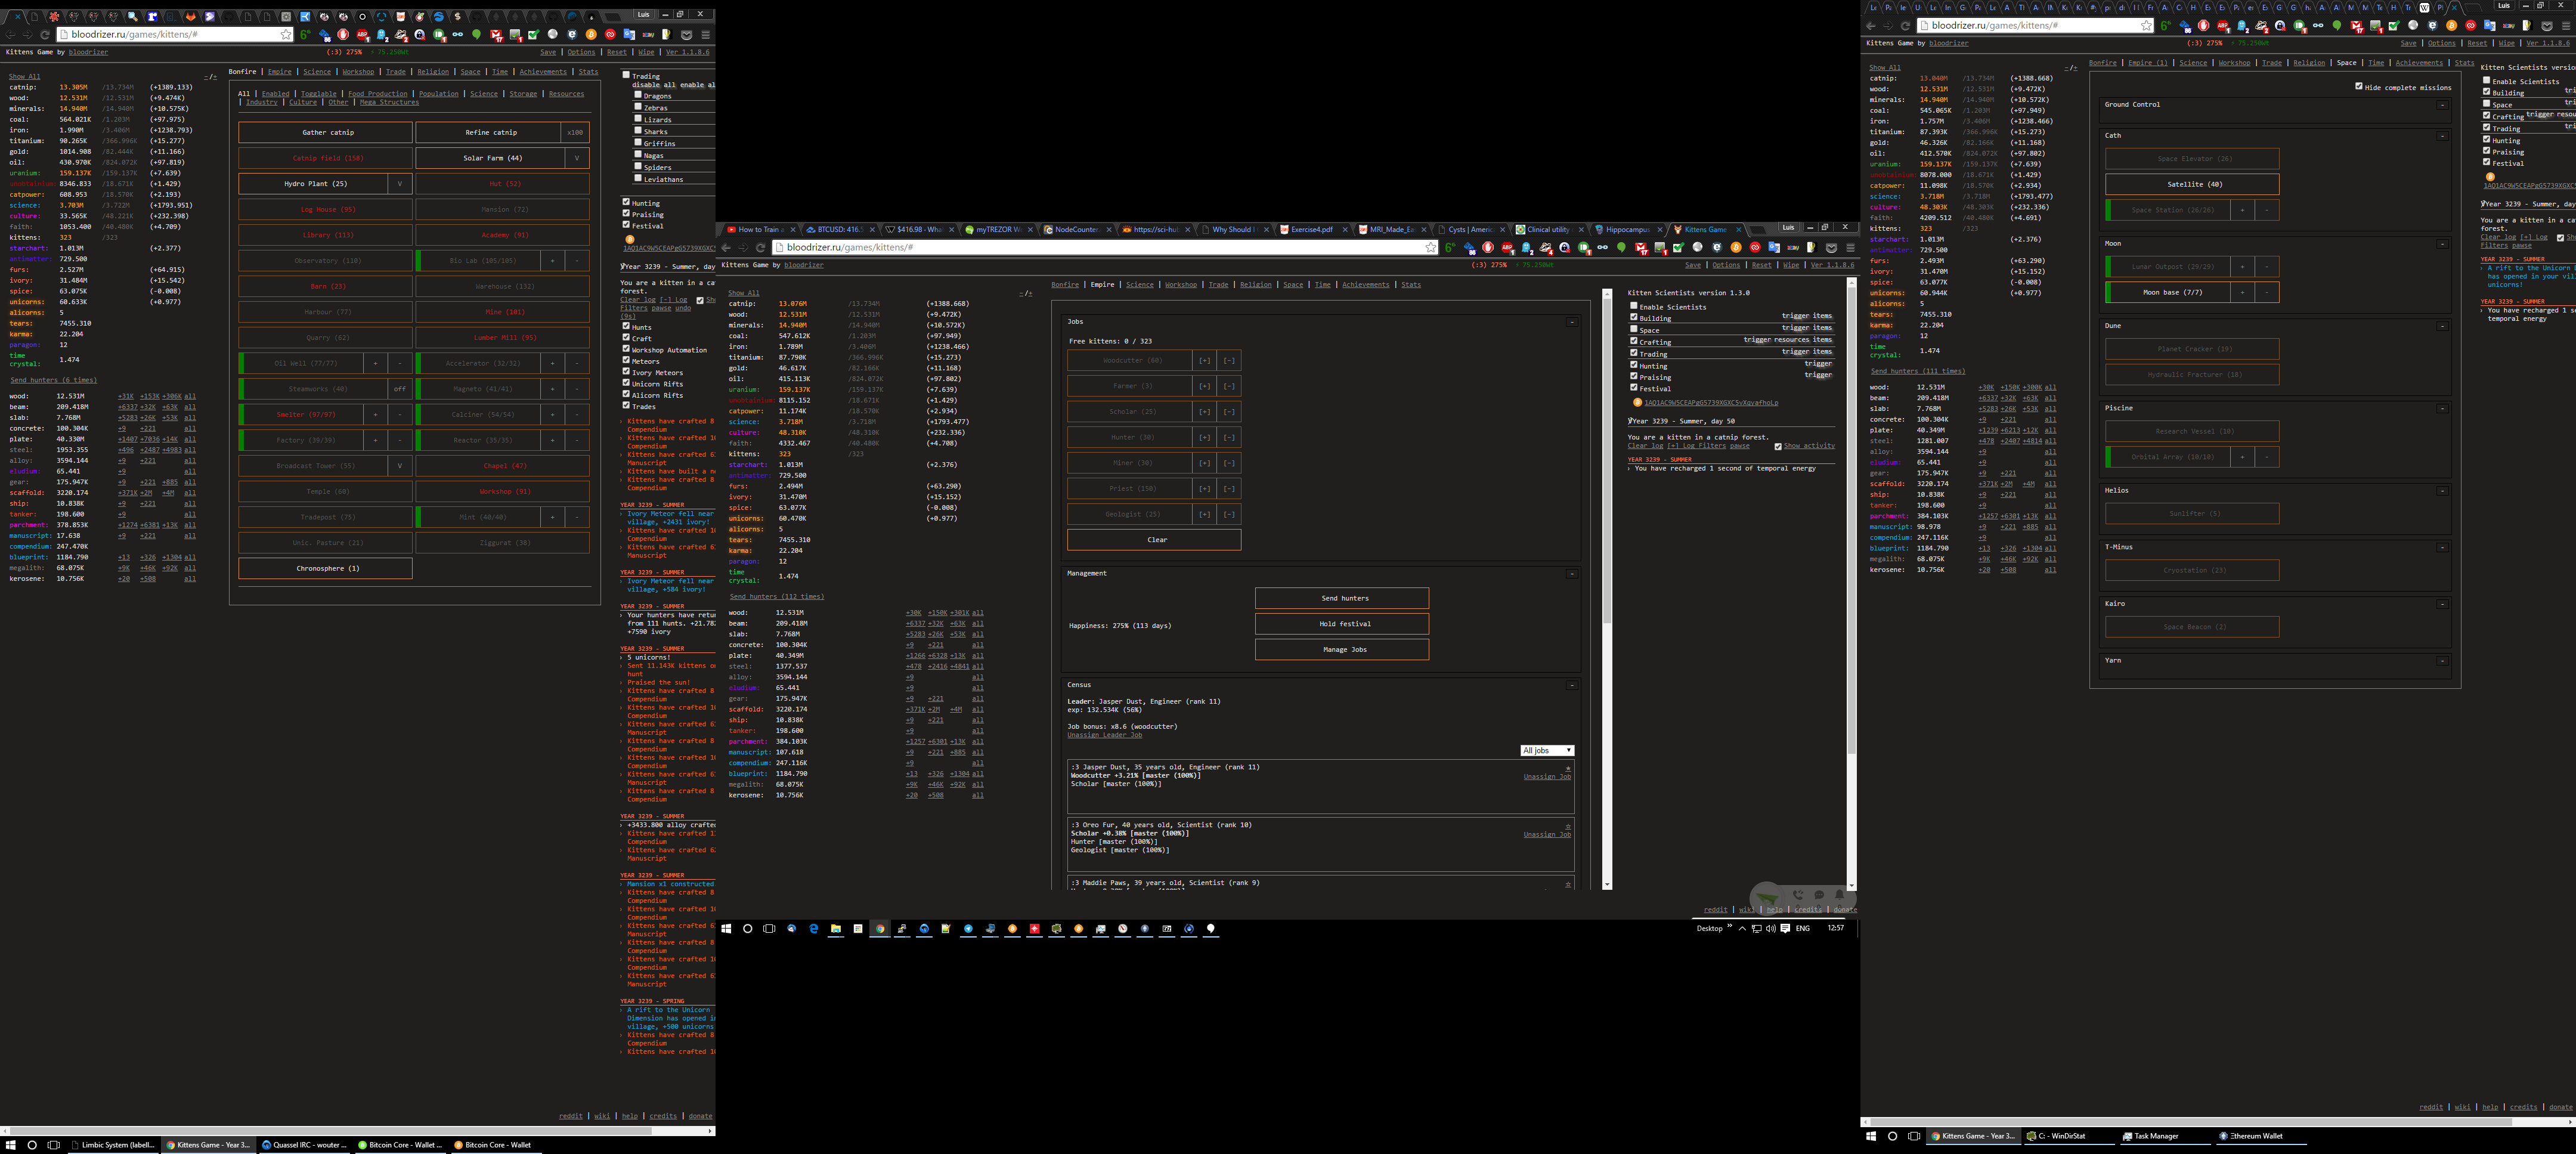Open File Explorer from the taskbar

tap(836, 929)
